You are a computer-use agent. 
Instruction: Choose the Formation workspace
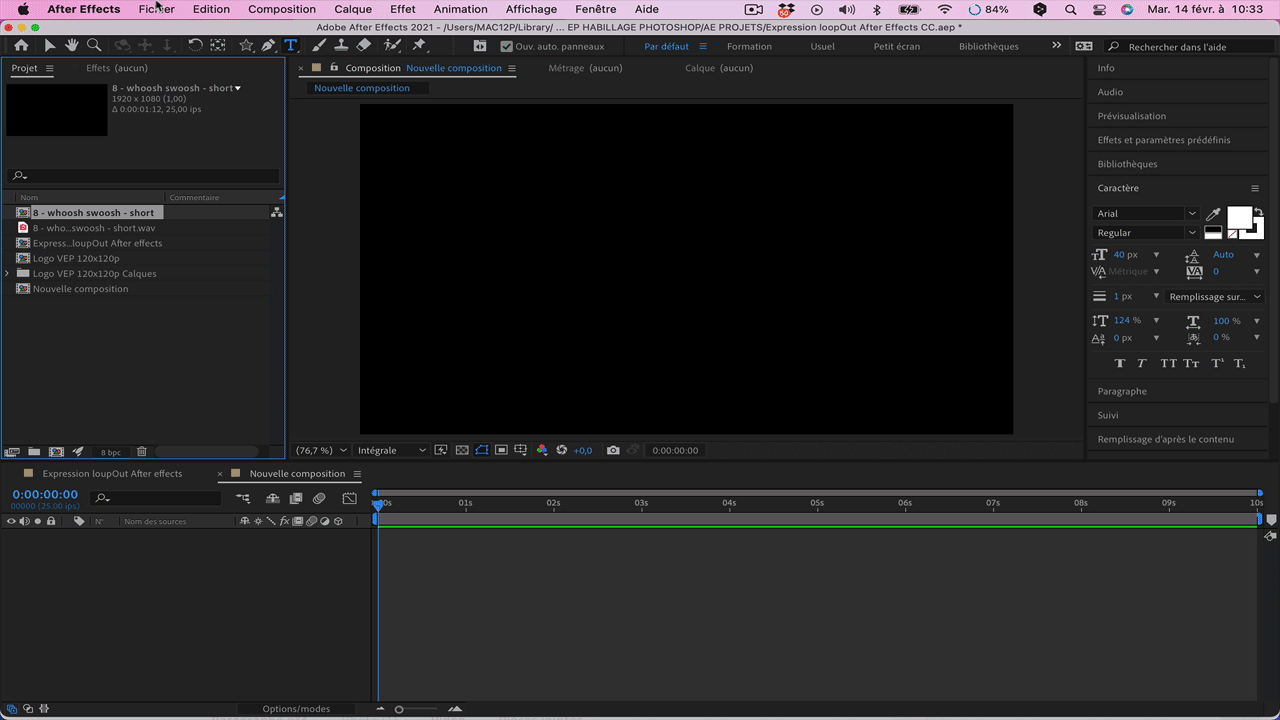(x=749, y=46)
